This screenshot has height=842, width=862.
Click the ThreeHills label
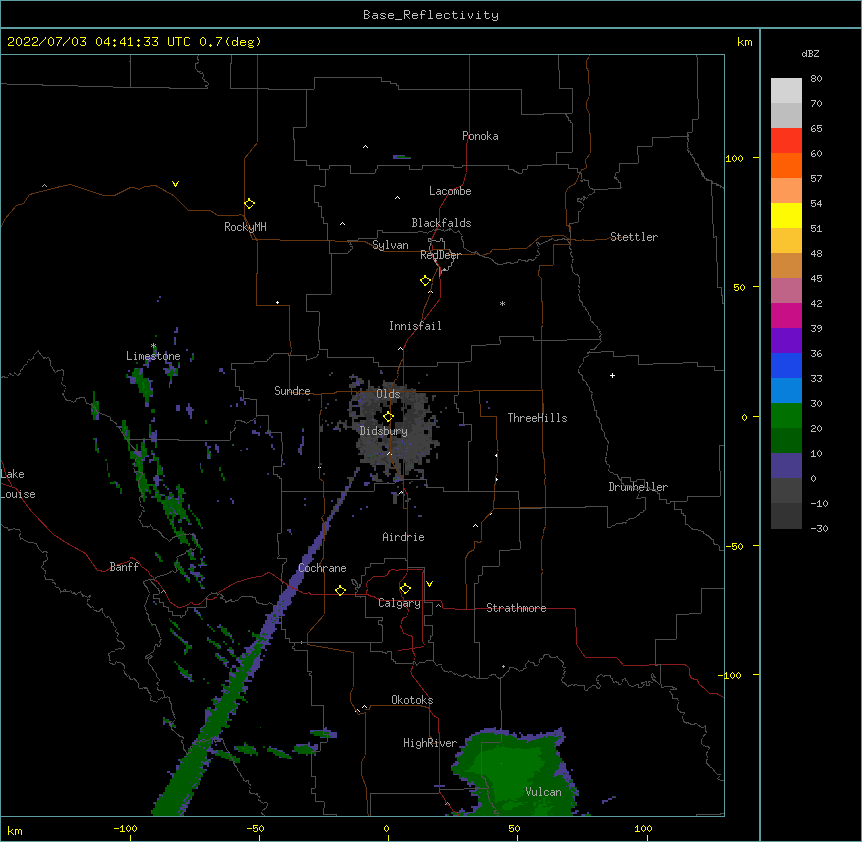tap(537, 418)
